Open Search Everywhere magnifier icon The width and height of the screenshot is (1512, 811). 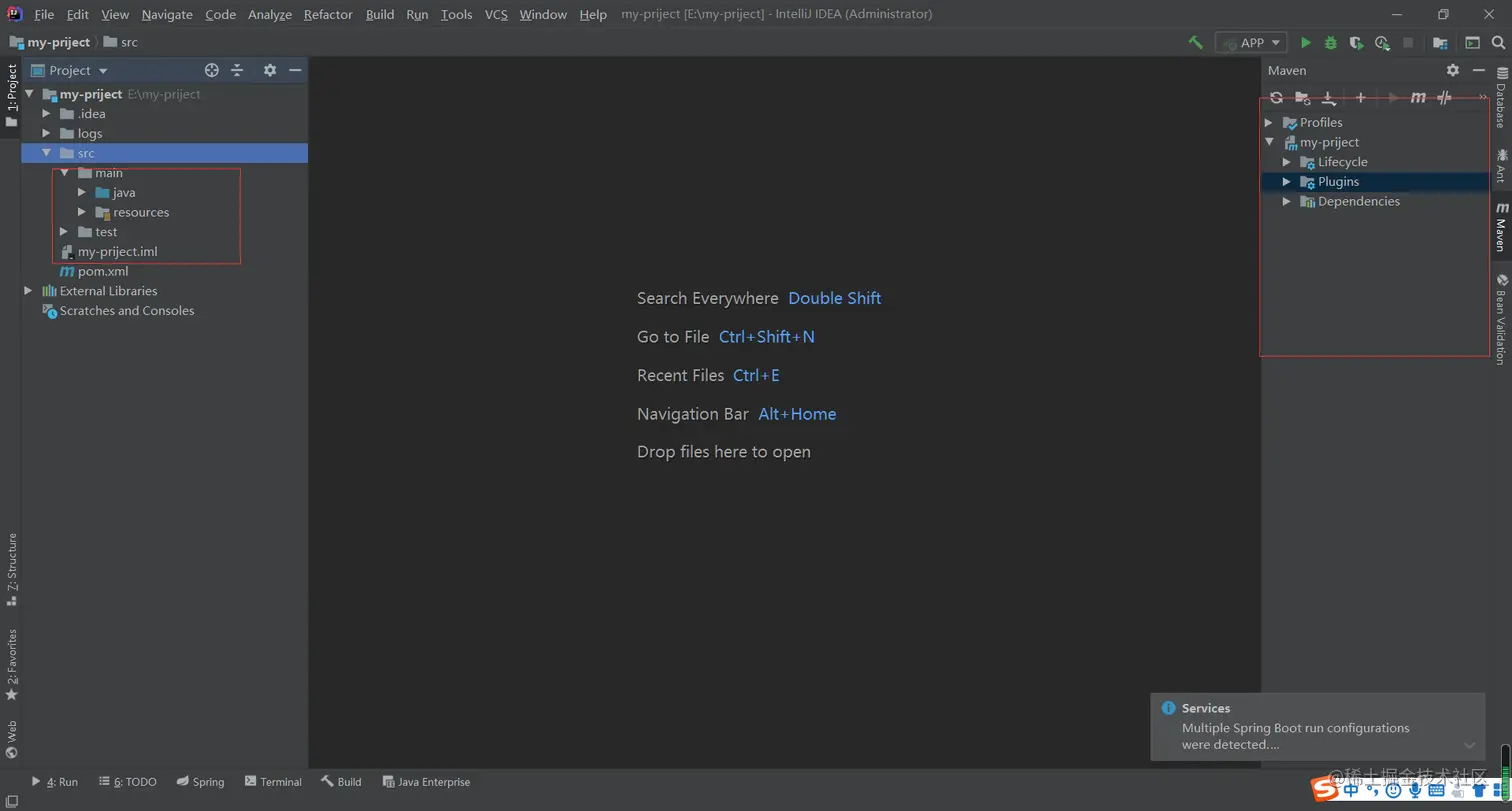1498,43
